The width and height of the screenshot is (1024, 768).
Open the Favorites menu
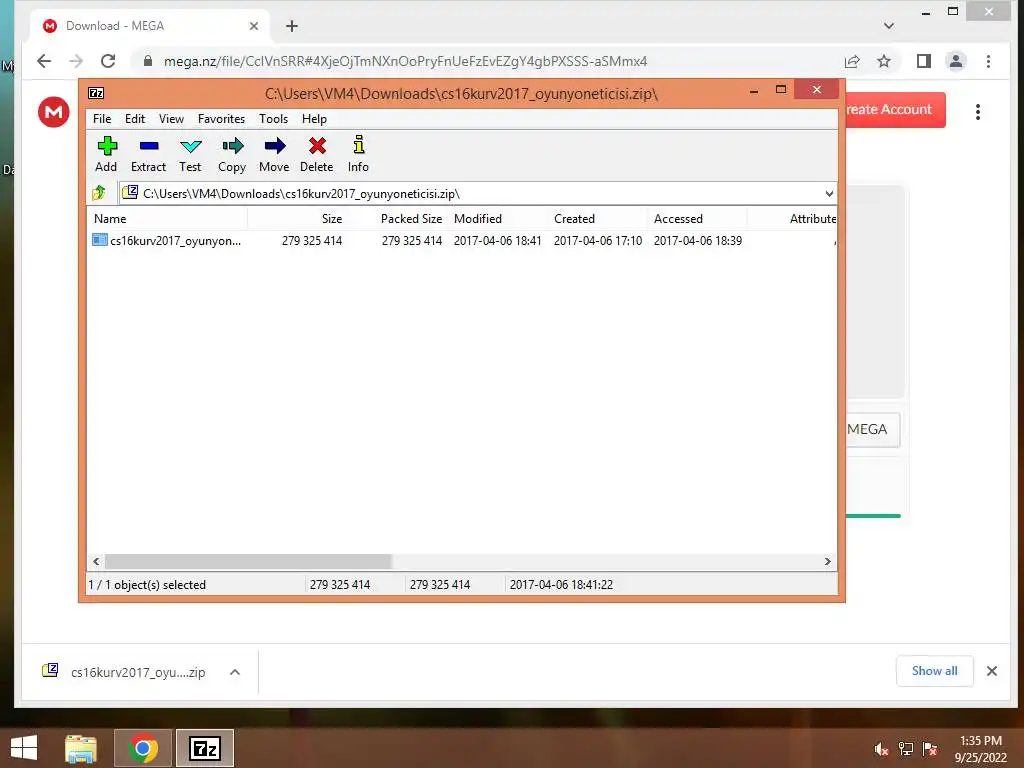click(221, 119)
